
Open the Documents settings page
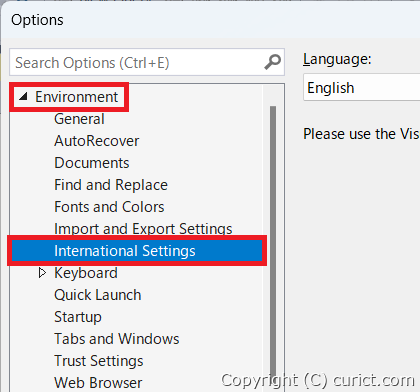pos(92,163)
